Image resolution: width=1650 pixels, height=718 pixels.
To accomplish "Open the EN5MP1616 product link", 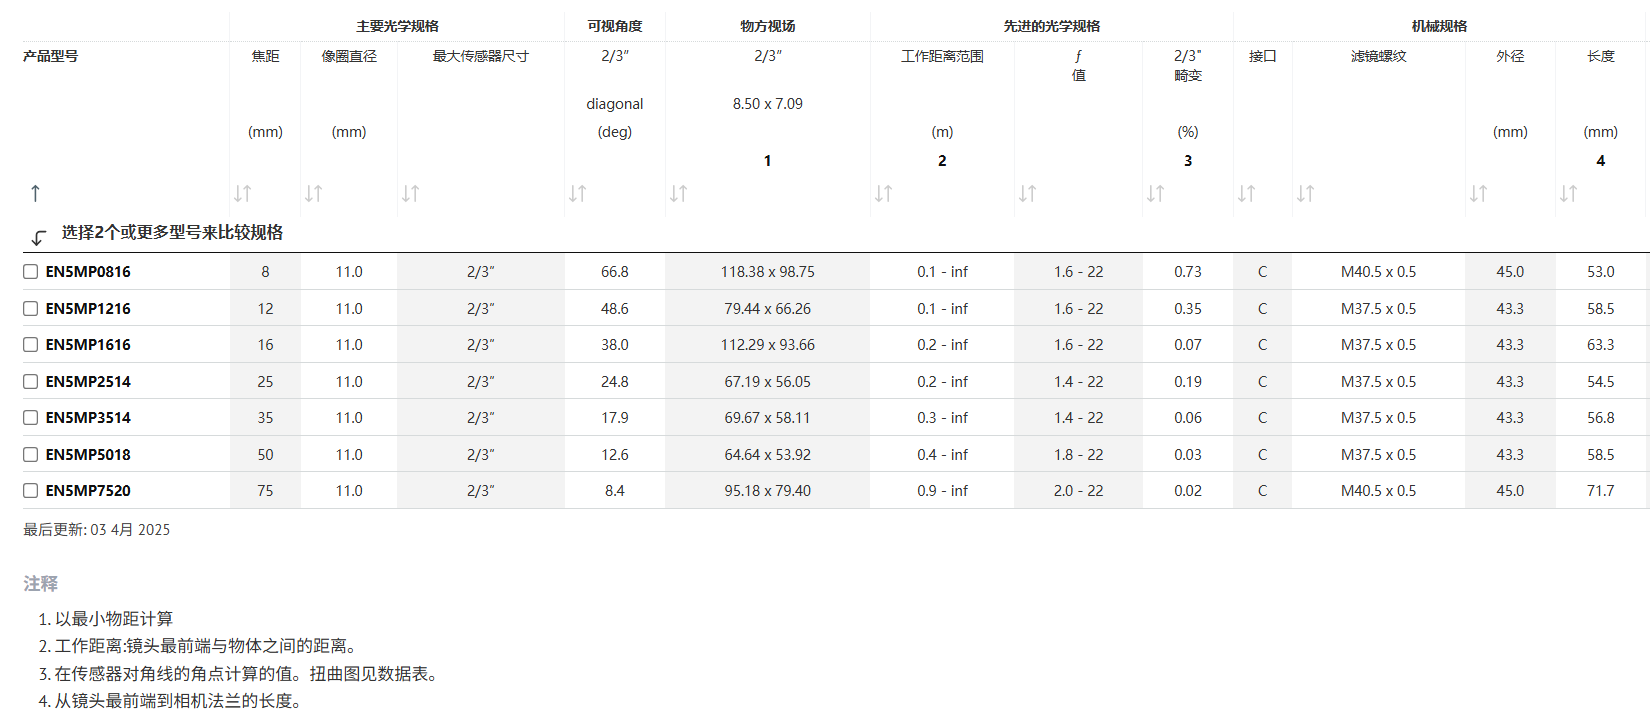I will point(88,345).
